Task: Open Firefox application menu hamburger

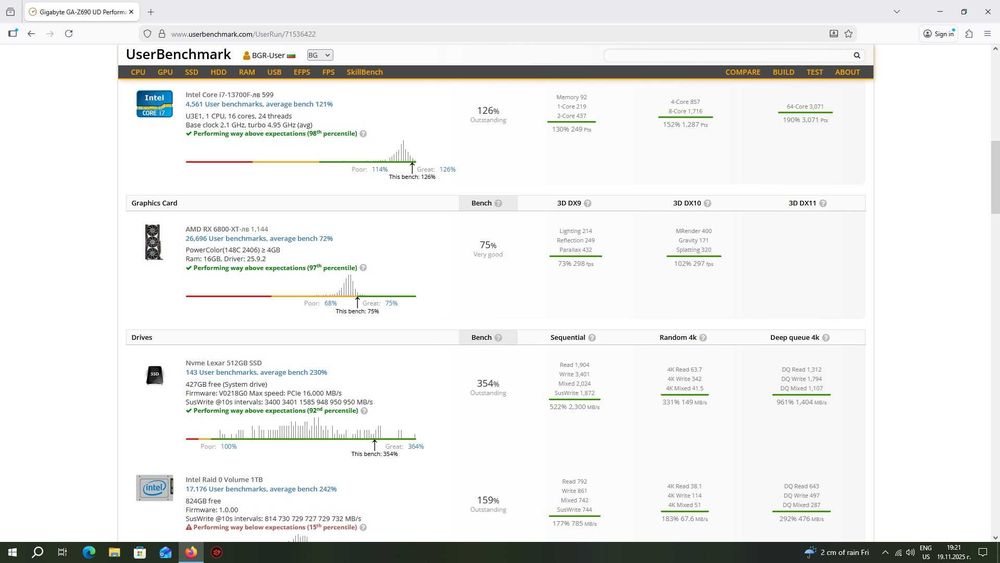Action: (x=987, y=34)
